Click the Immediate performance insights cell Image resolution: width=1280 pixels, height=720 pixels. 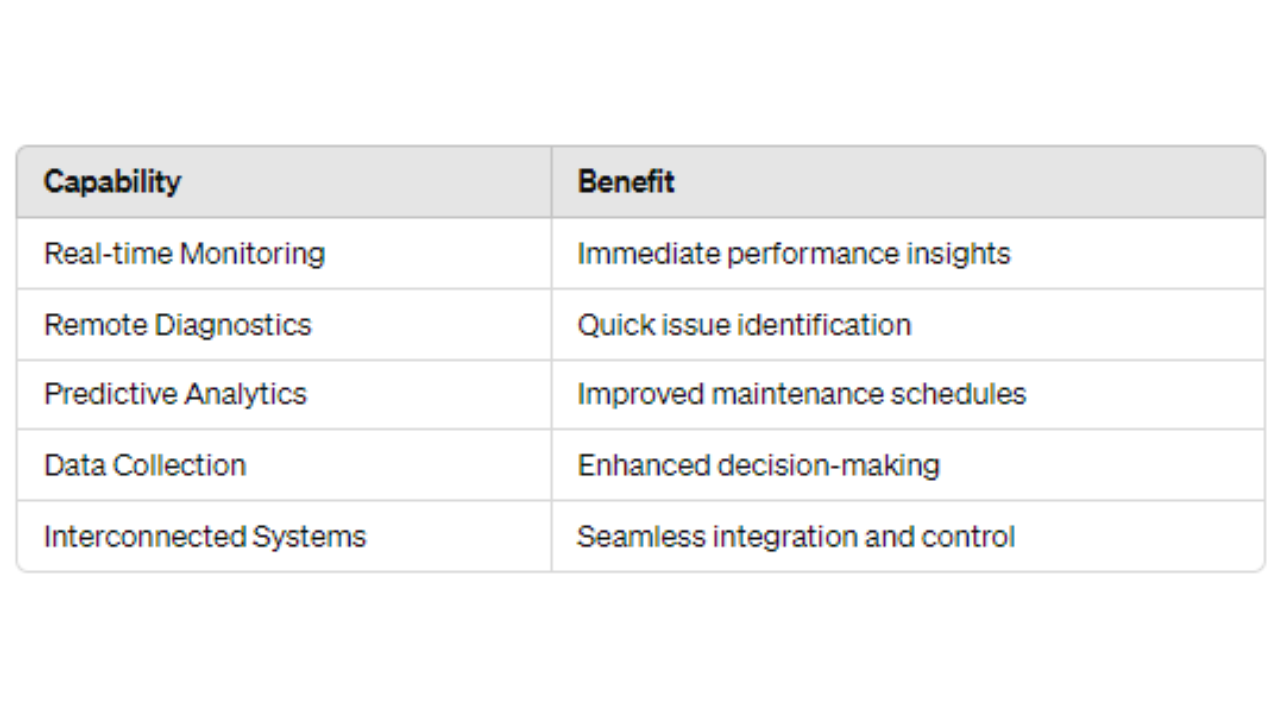[x=908, y=253]
